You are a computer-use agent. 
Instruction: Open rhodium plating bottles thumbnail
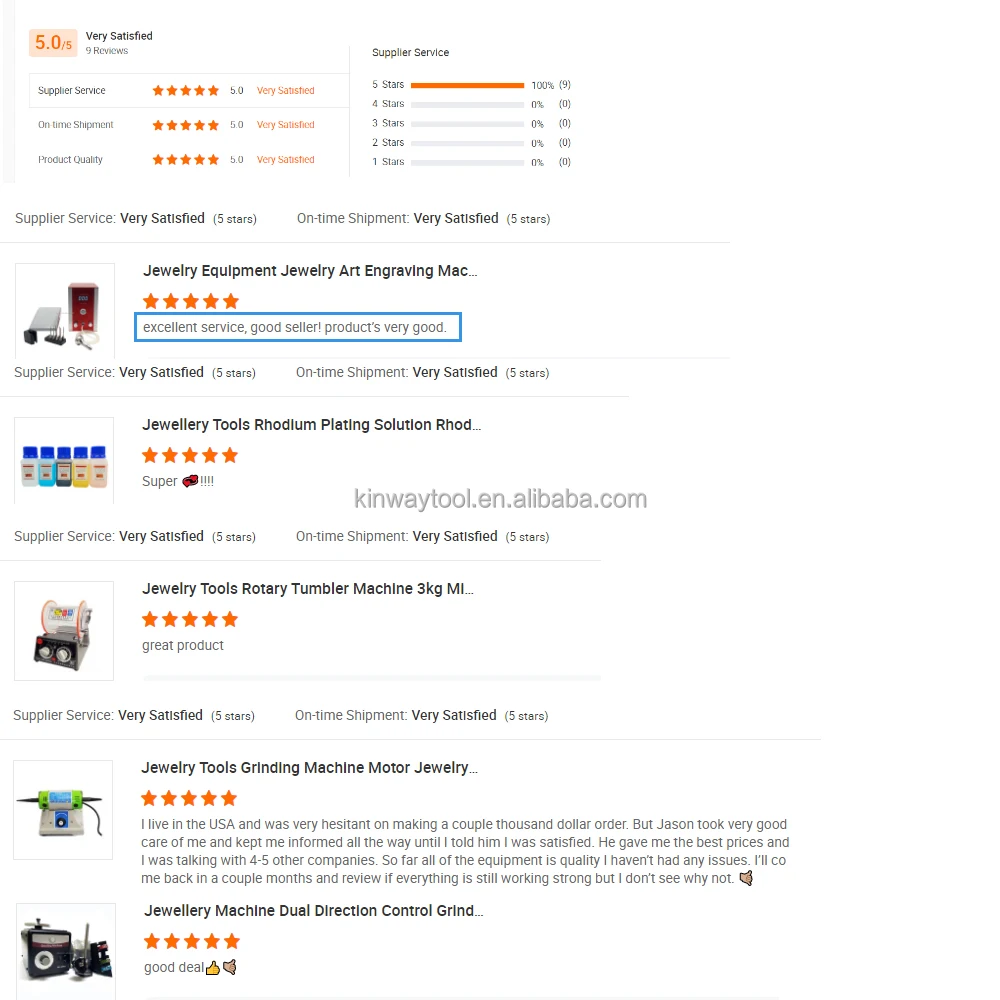[x=64, y=461]
